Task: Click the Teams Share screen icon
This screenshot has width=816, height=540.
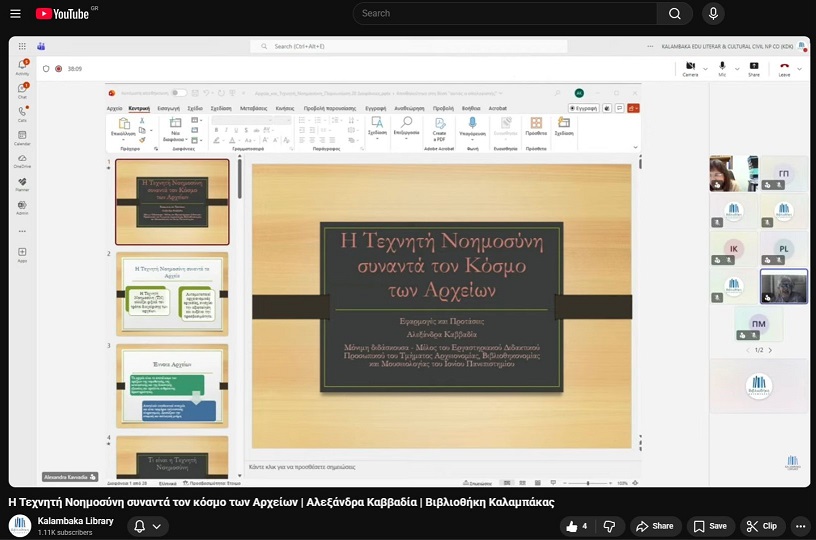Action: 753,66
